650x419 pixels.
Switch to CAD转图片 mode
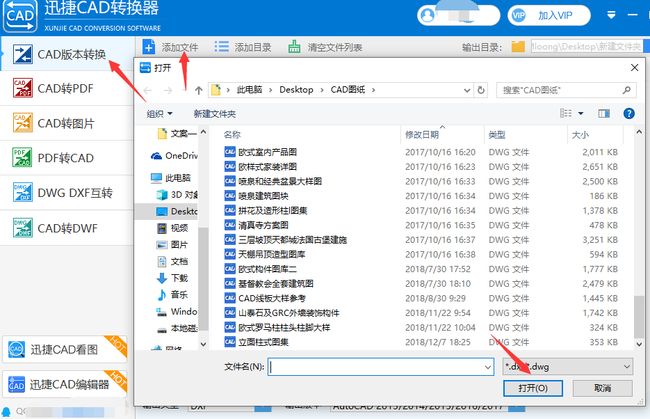coord(66,123)
